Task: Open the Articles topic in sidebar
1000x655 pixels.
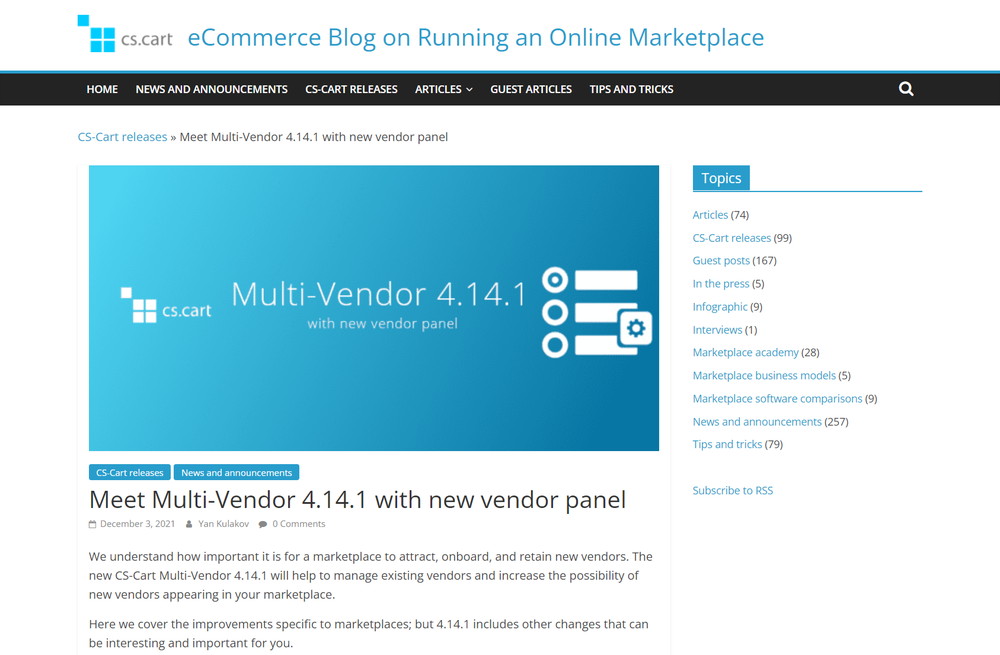Action: (710, 215)
